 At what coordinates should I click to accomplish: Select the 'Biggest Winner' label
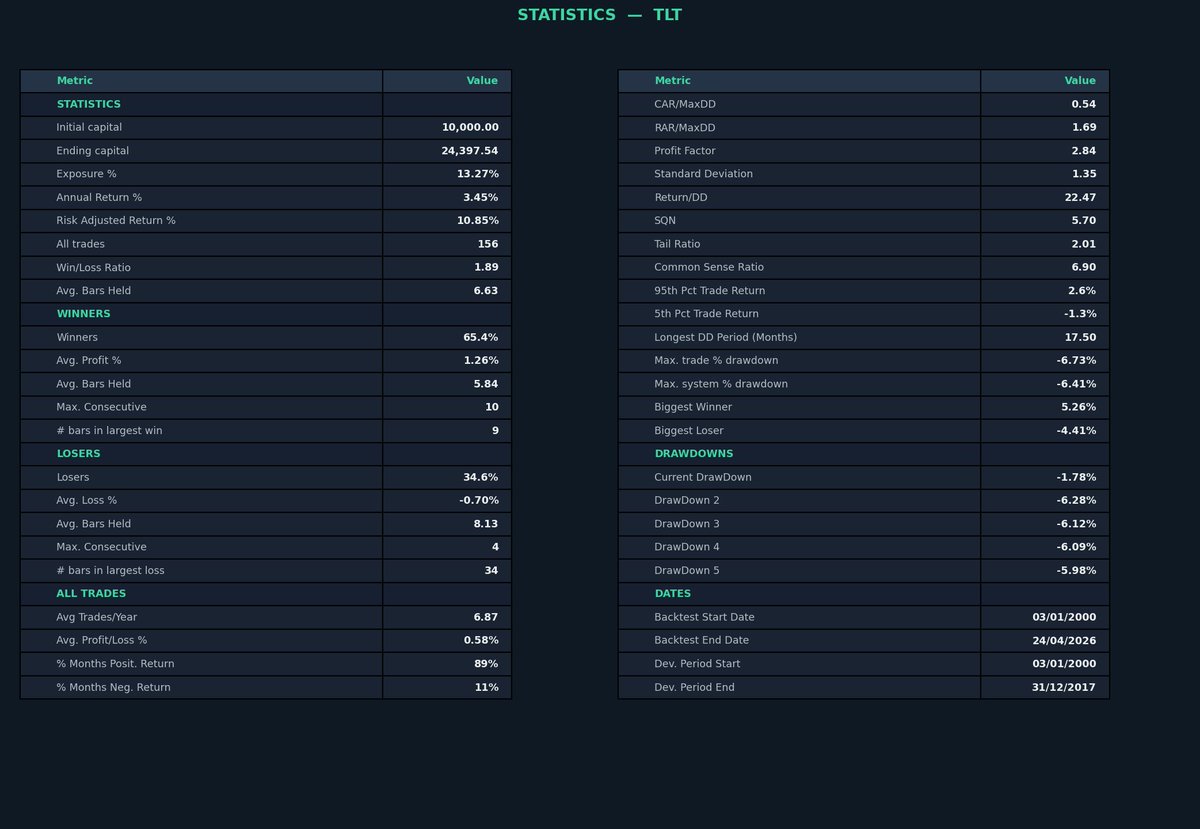click(x=693, y=408)
